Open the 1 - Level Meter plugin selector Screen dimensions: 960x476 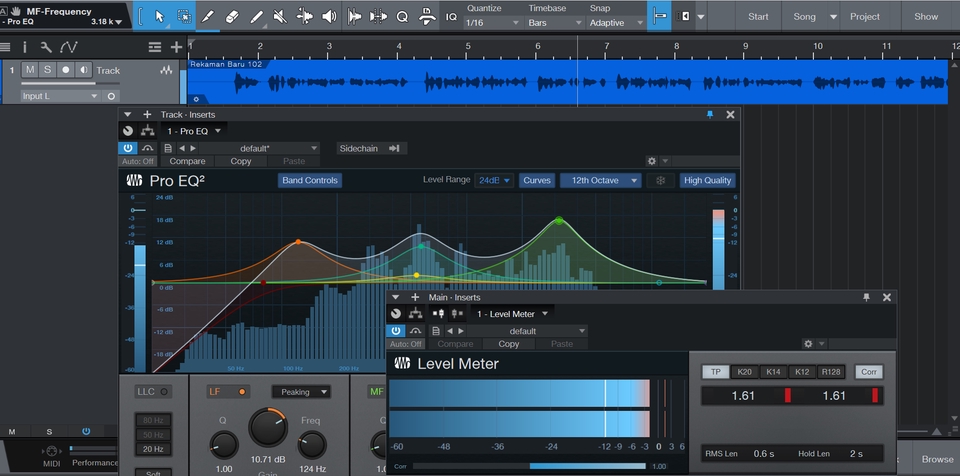(515, 314)
